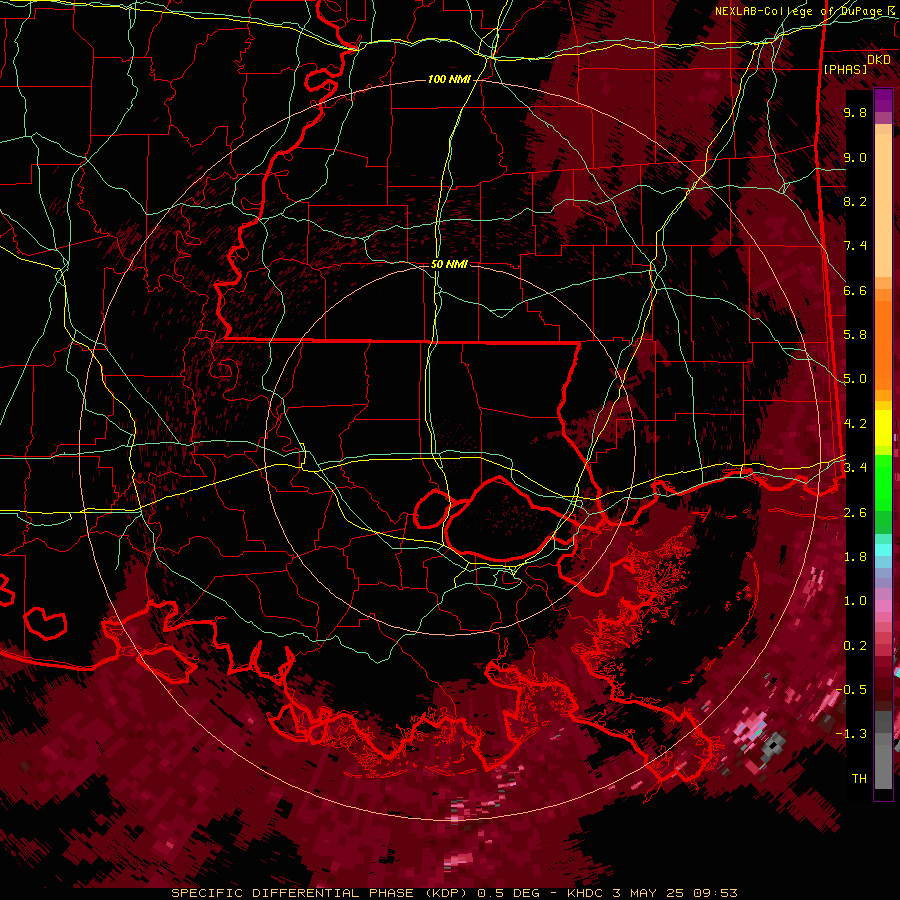Click the 7.4 value on the color scale
This screenshot has height=900, width=900.
(x=855, y=246)
